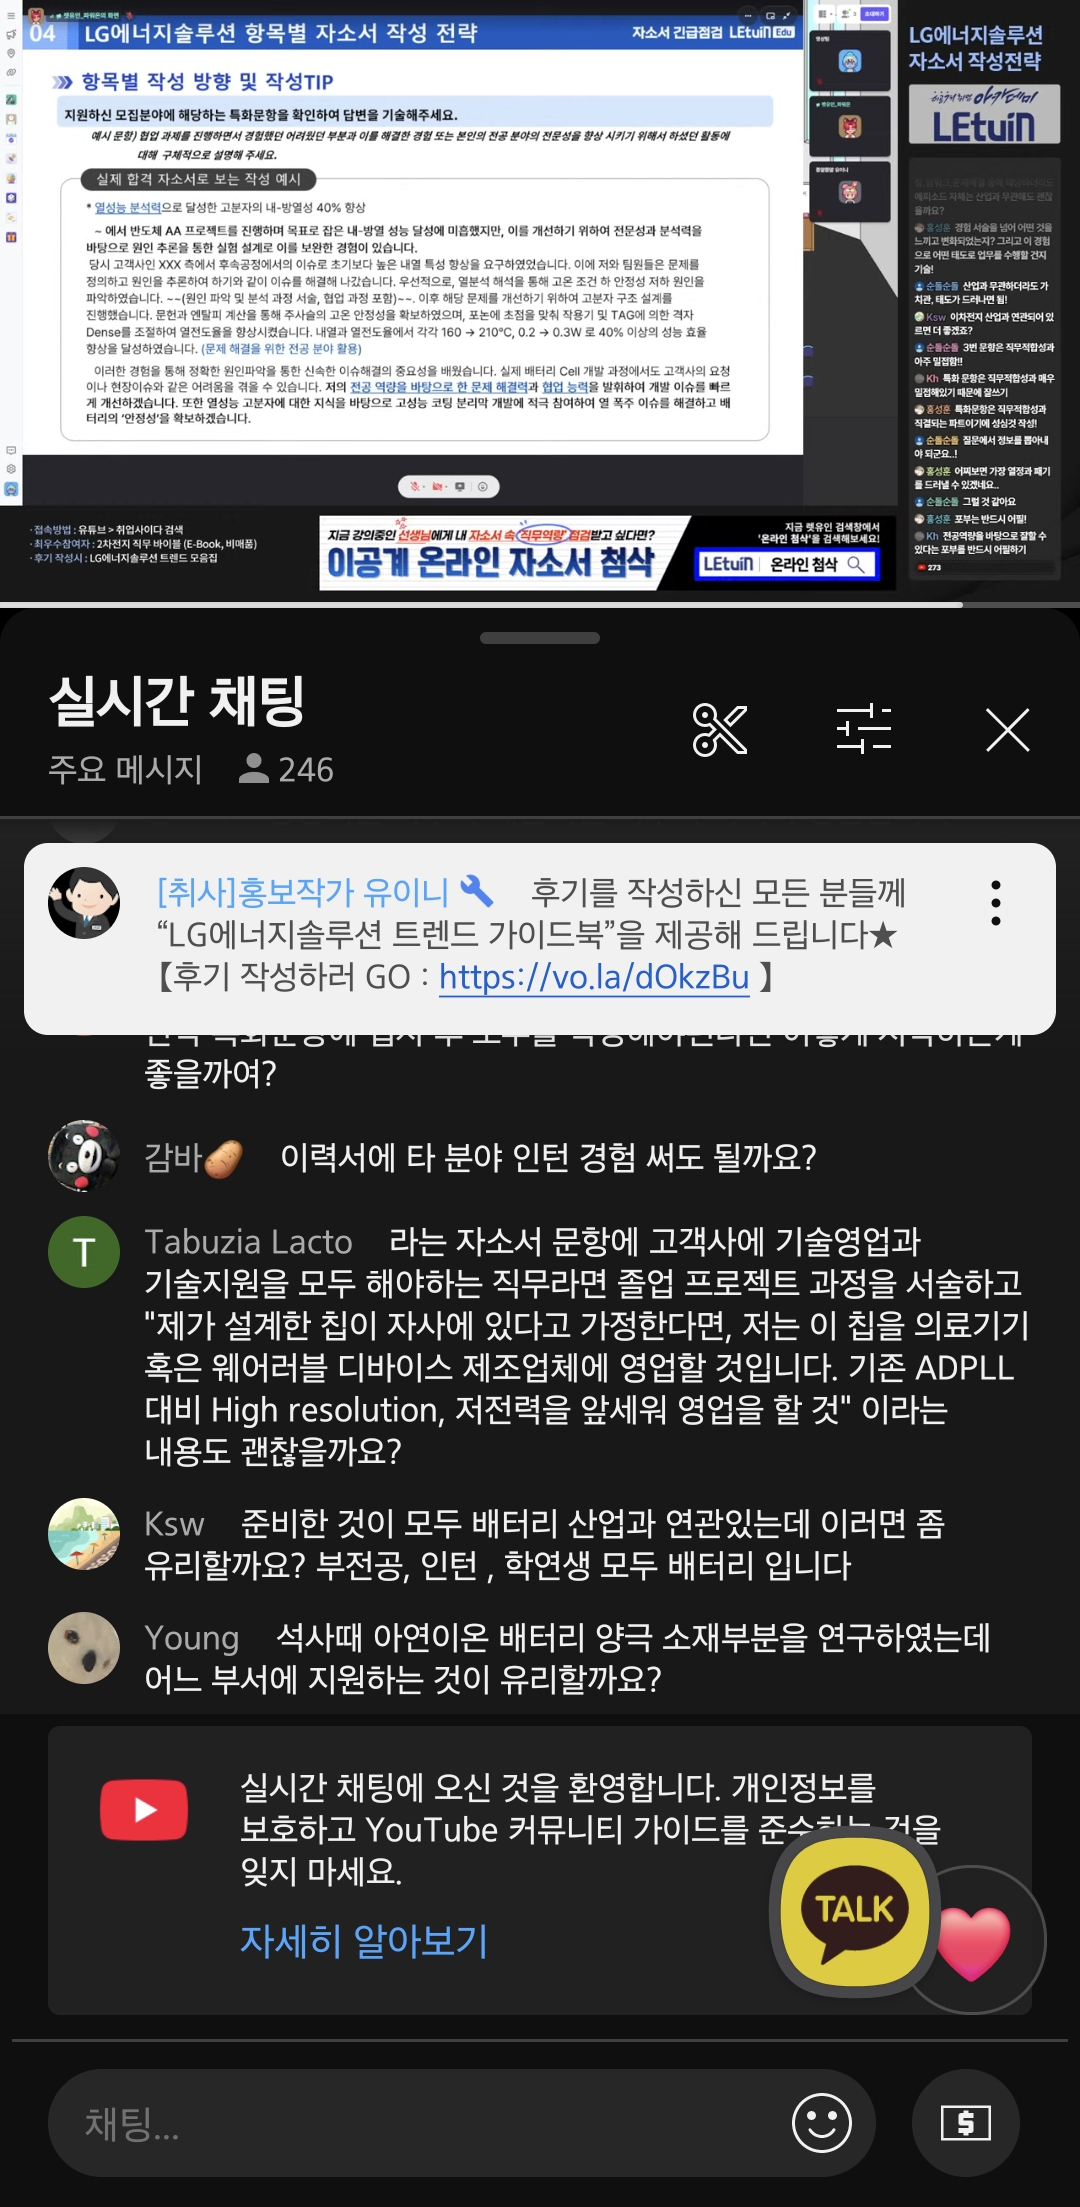1080x2207 pixels.
Task: Open Super Chat dollar icon
Action: click(966, 2123)
